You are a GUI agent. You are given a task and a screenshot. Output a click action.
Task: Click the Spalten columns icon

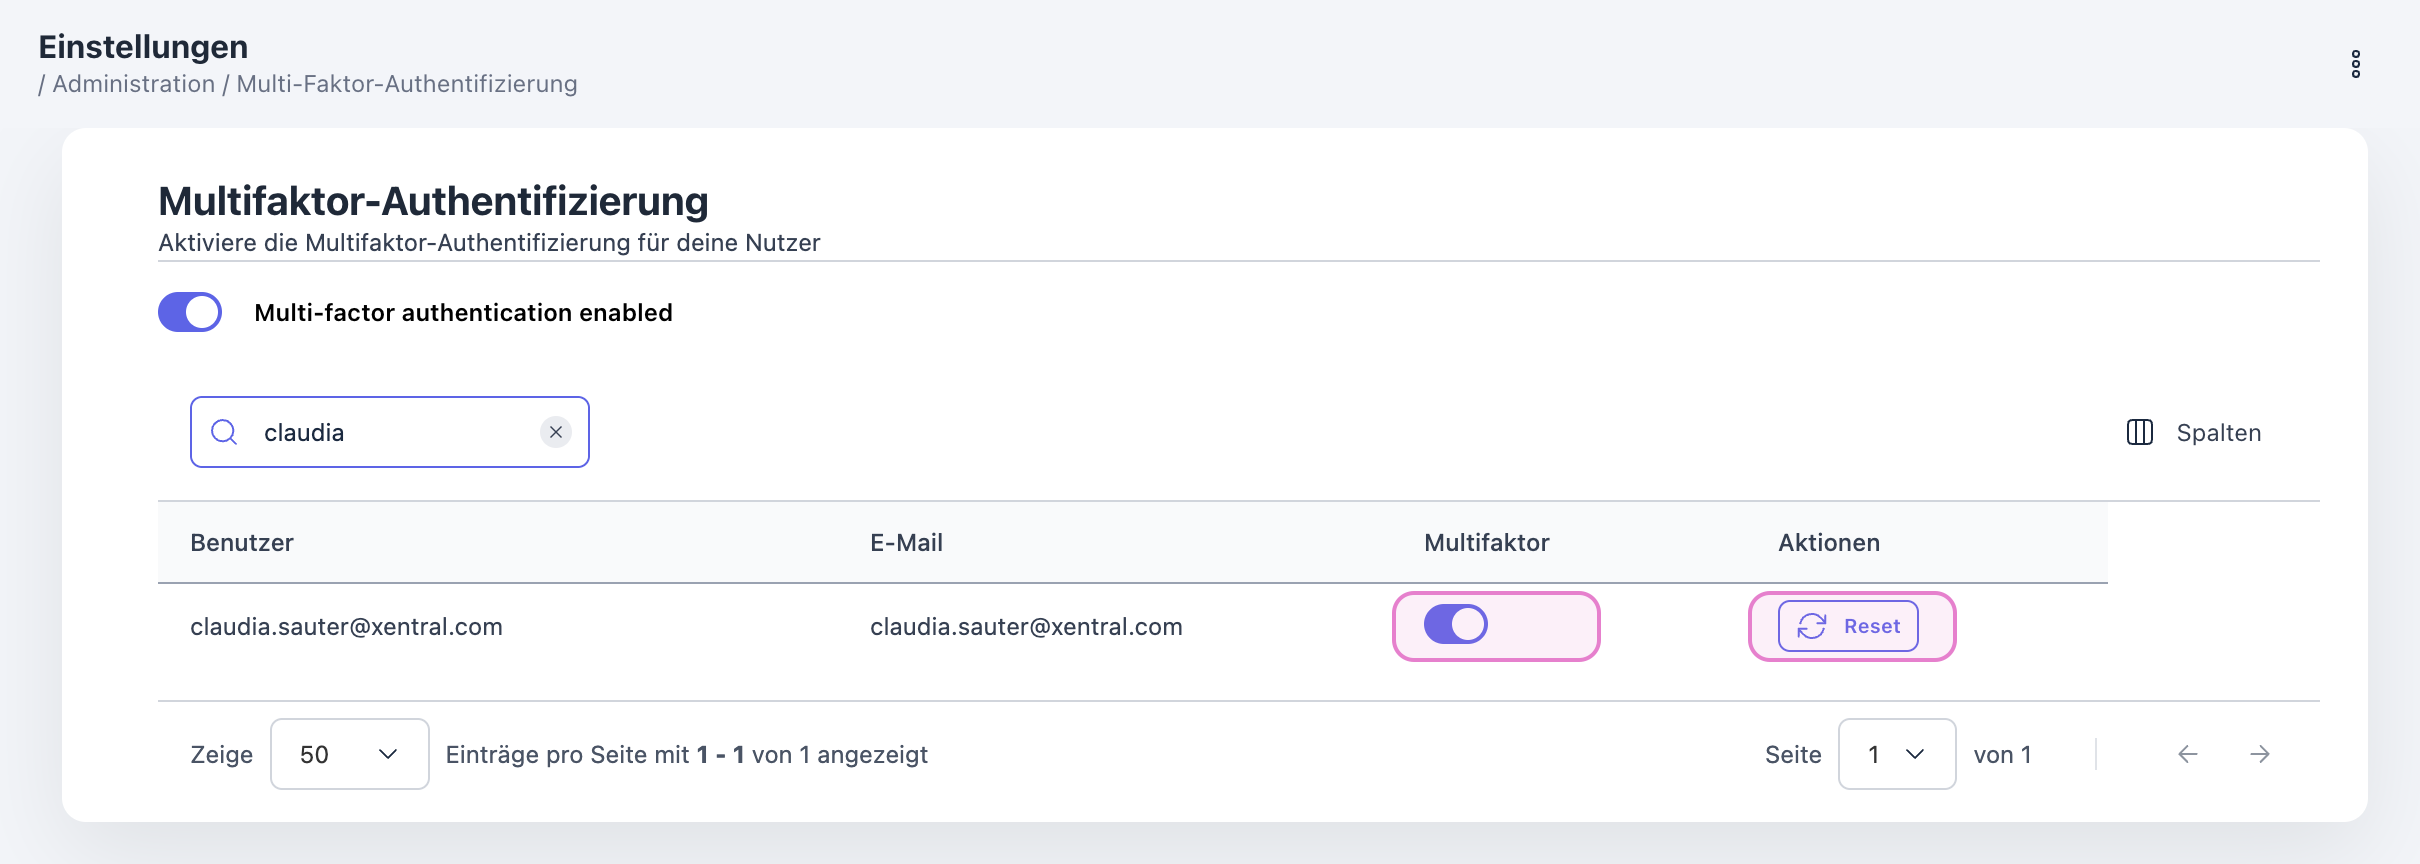2140,432
